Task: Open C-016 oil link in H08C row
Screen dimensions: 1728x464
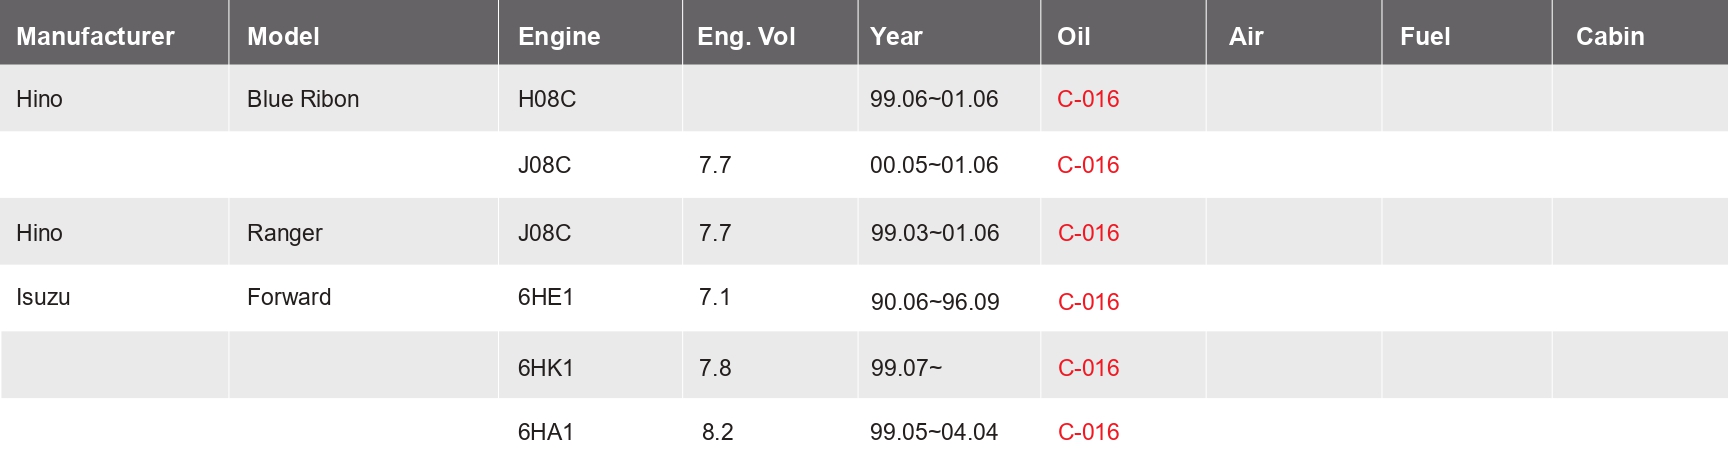Action: pyautogui.click(x=1088, y=99)
